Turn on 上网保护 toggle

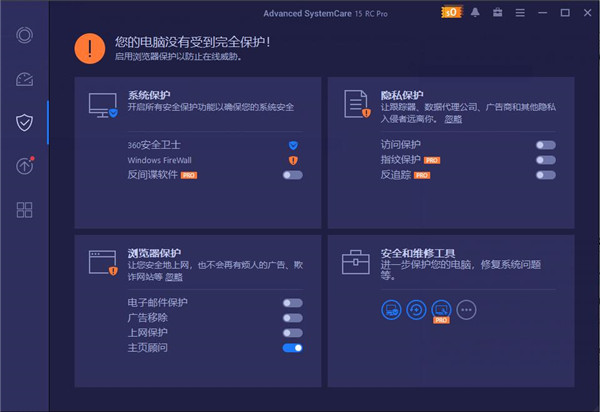click(x=293, y=333)
